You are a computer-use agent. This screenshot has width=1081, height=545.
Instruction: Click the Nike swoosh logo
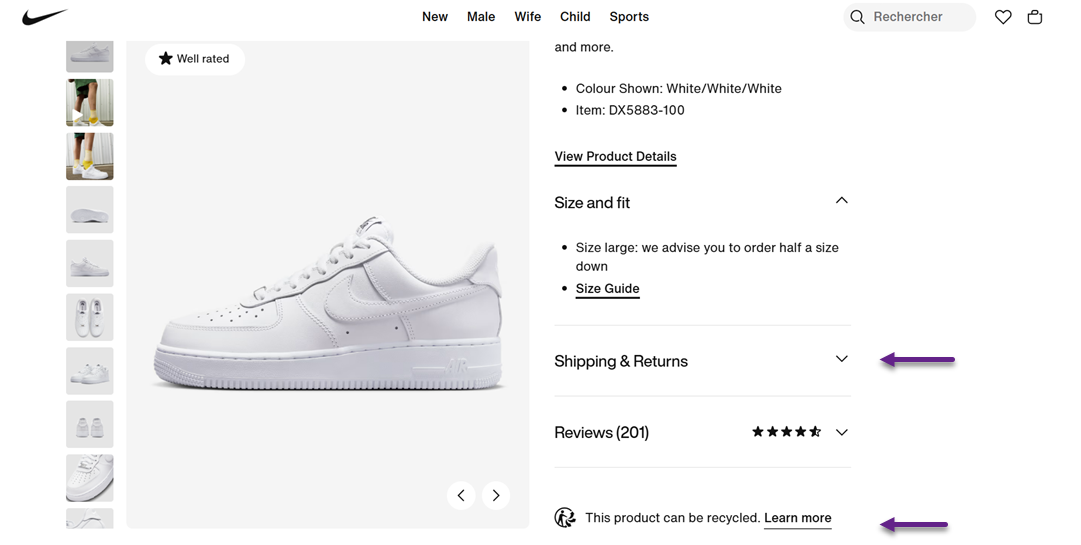45,17
